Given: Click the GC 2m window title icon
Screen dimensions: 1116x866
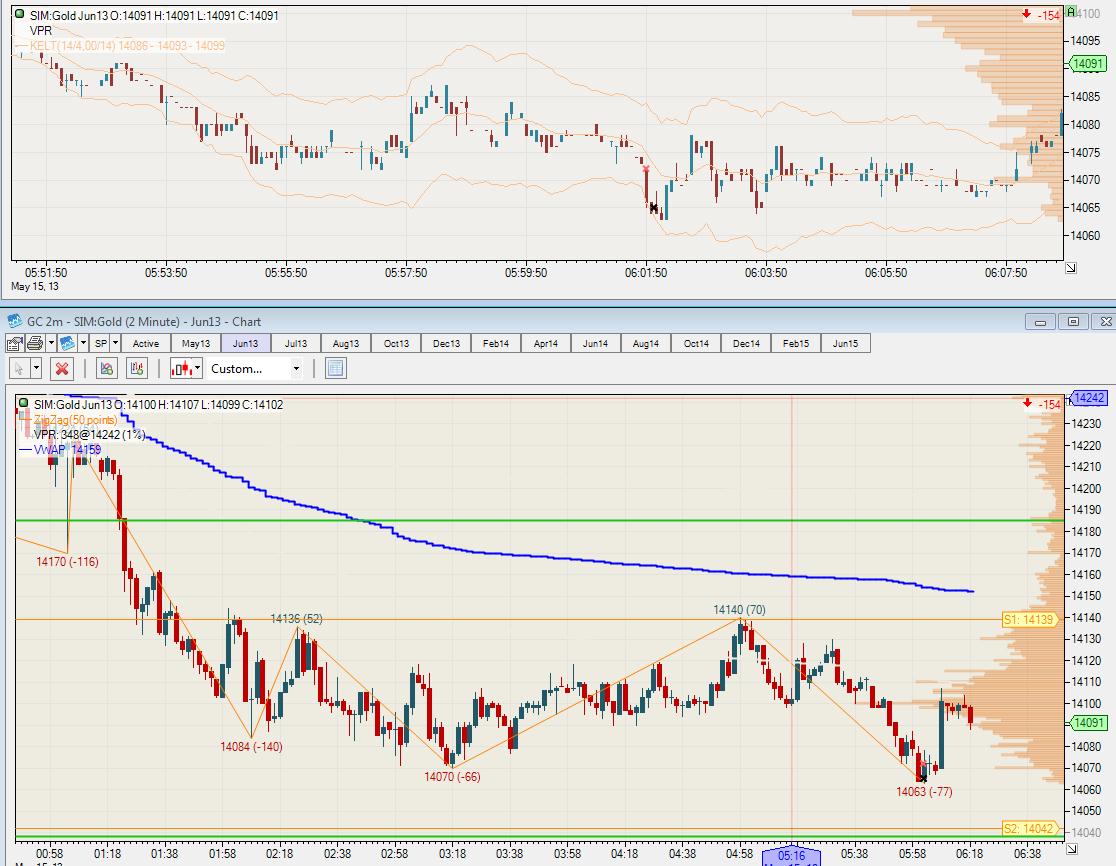Looking at the screenshot, I should tap(14, 321).
